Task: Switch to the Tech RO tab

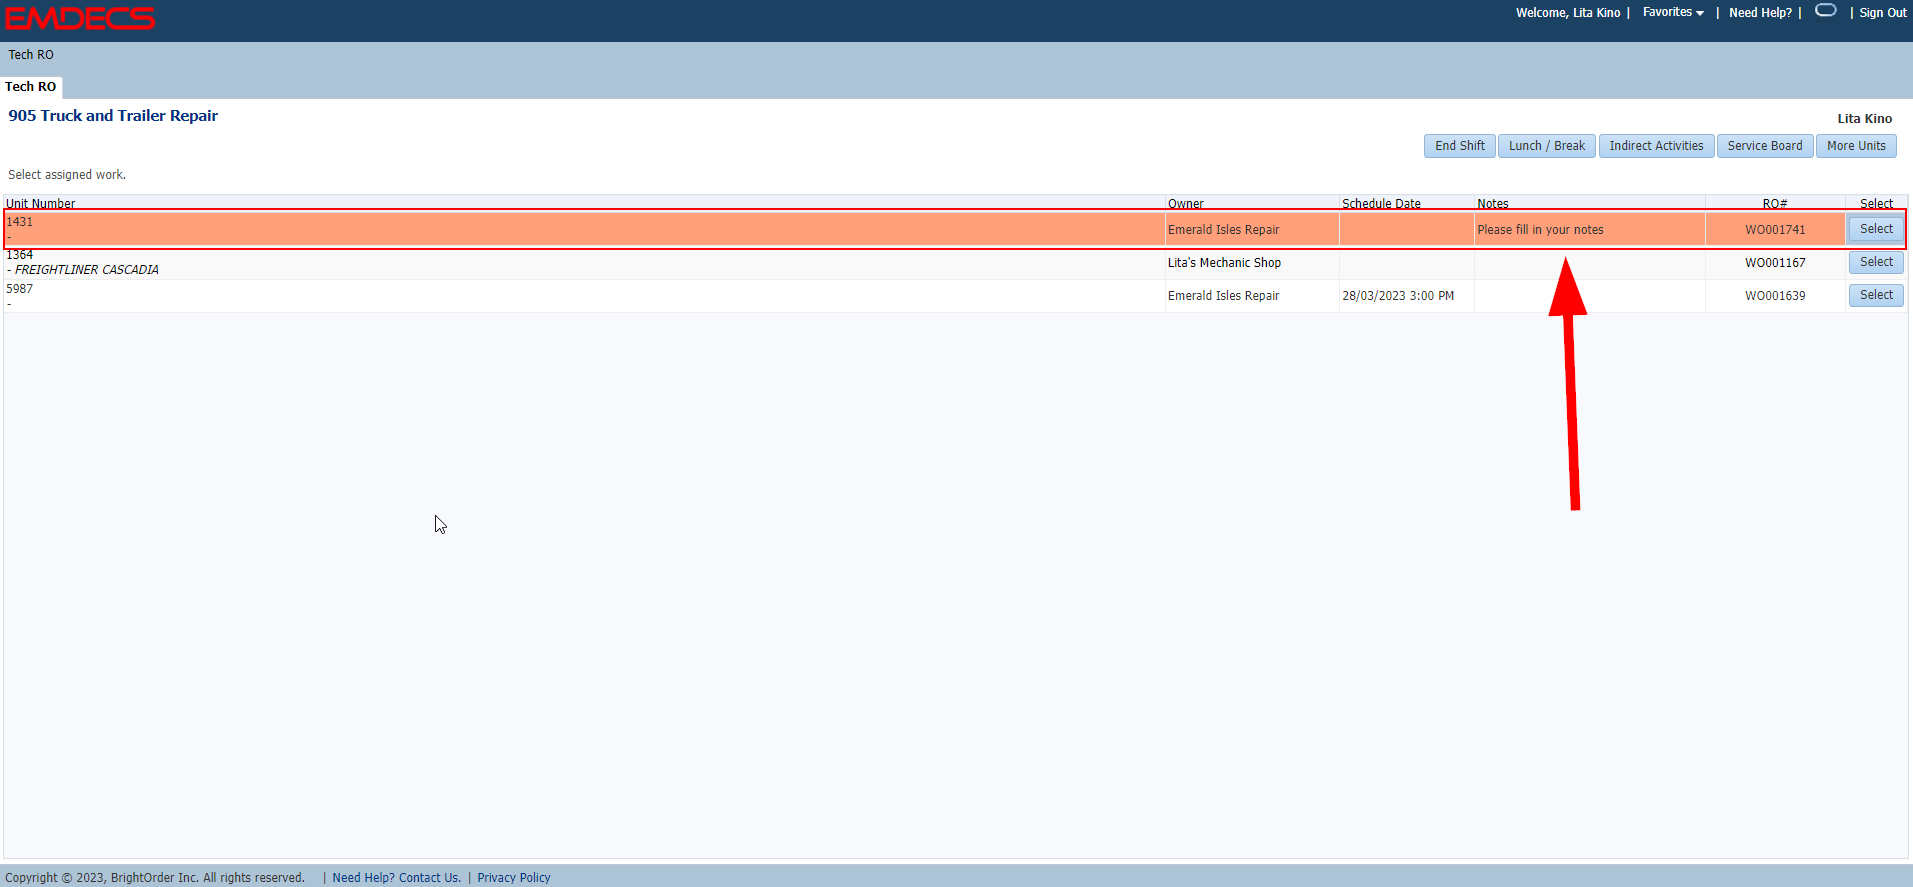Action: (31, 87)
